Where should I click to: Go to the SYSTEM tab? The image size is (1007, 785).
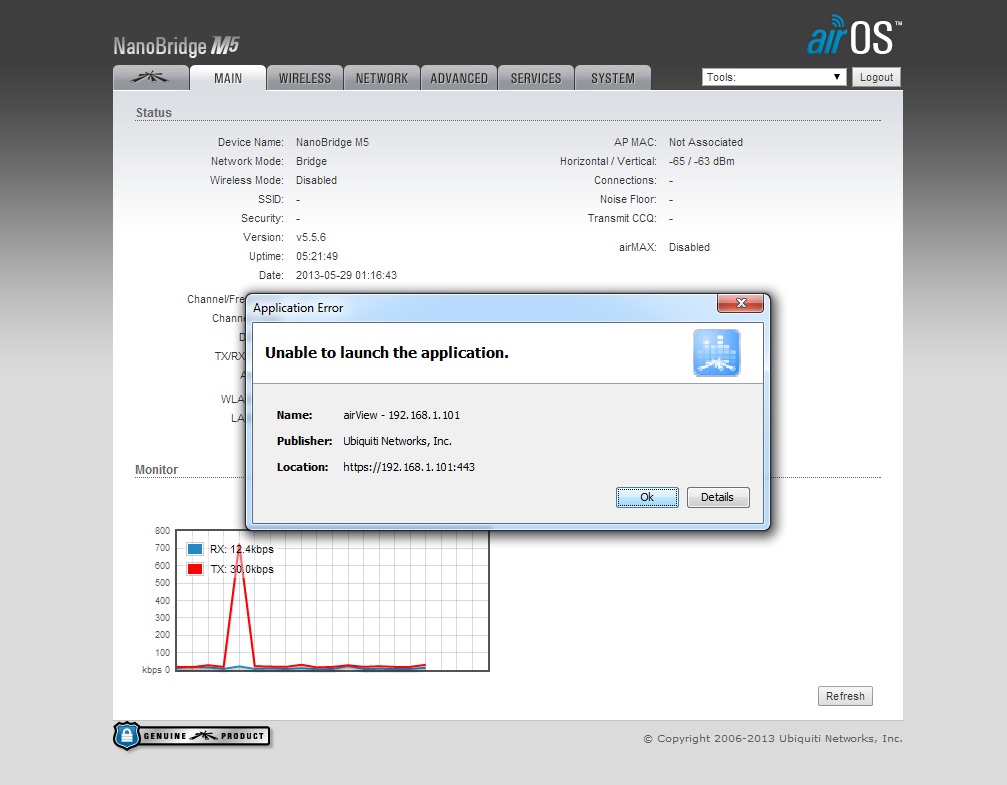coord(613,78)
